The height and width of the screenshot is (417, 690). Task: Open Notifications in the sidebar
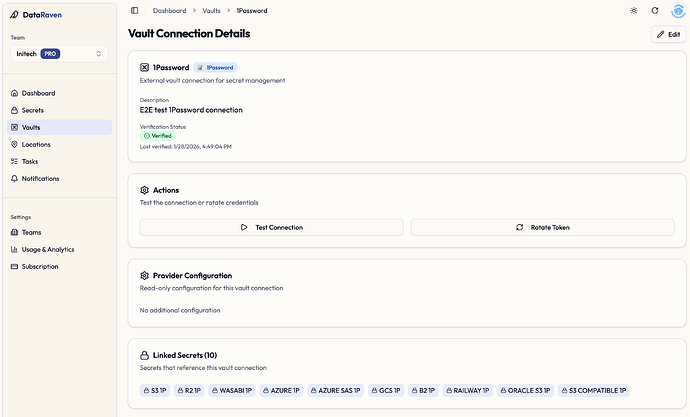coord(40,178)
